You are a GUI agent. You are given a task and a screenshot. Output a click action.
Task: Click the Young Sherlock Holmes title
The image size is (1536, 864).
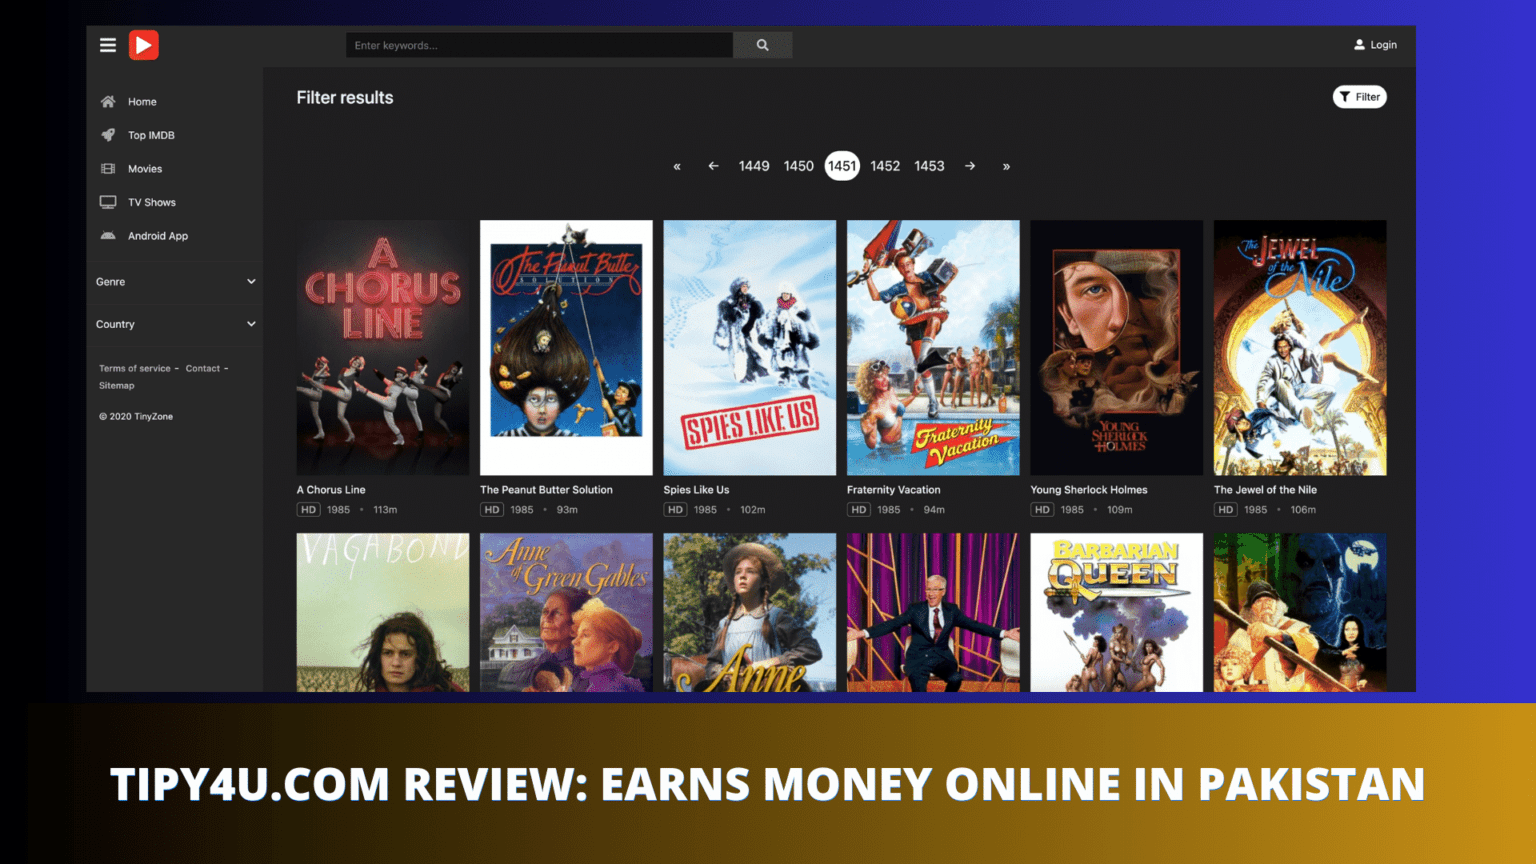1089,490
